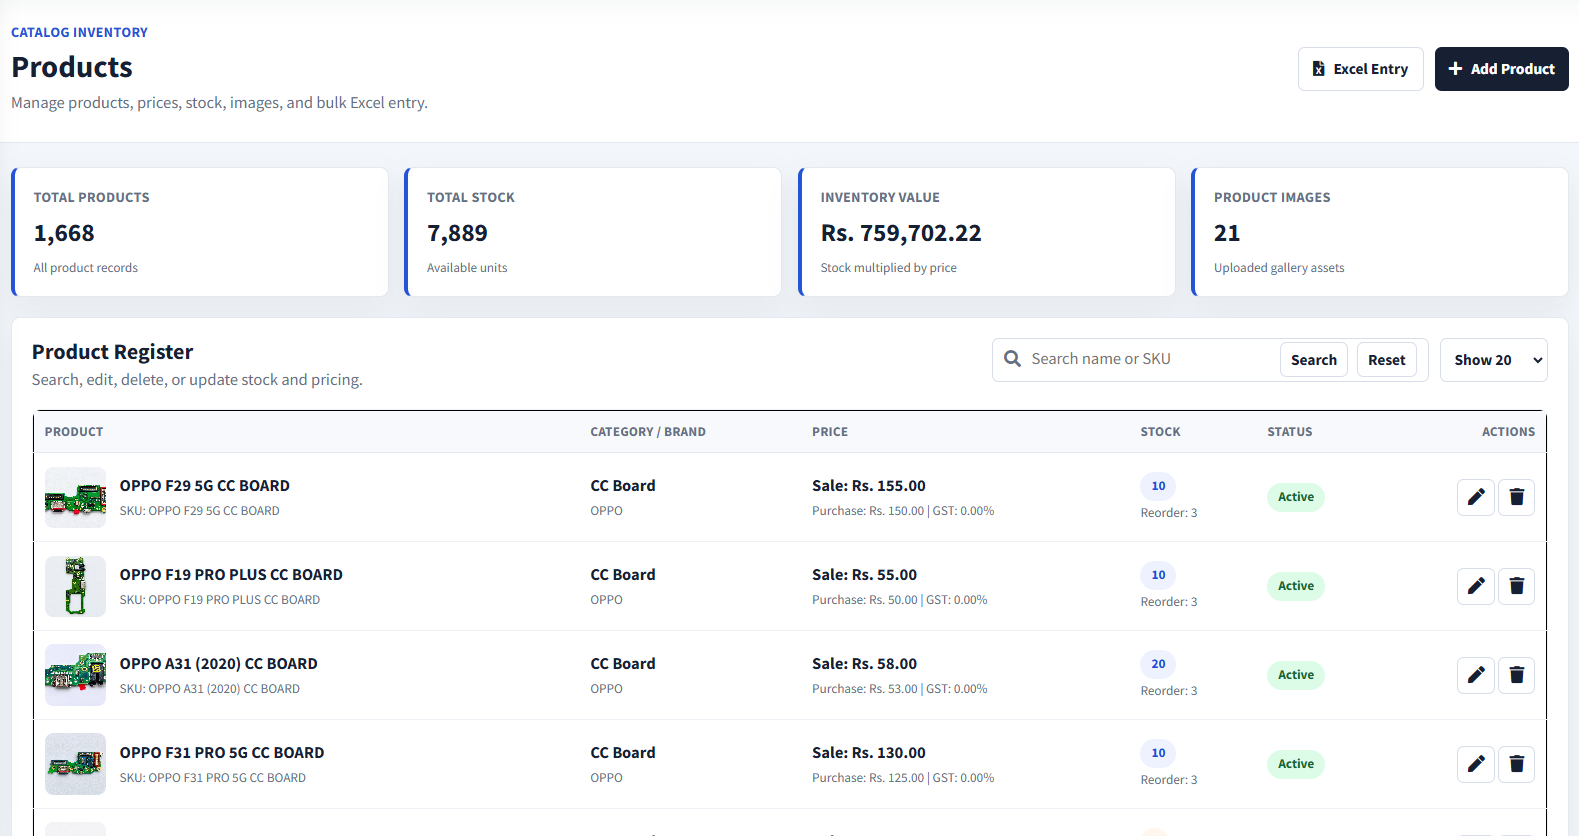Screen dimensions: 1579x836
Task: Click the Search button
Action: (1314, 360)
